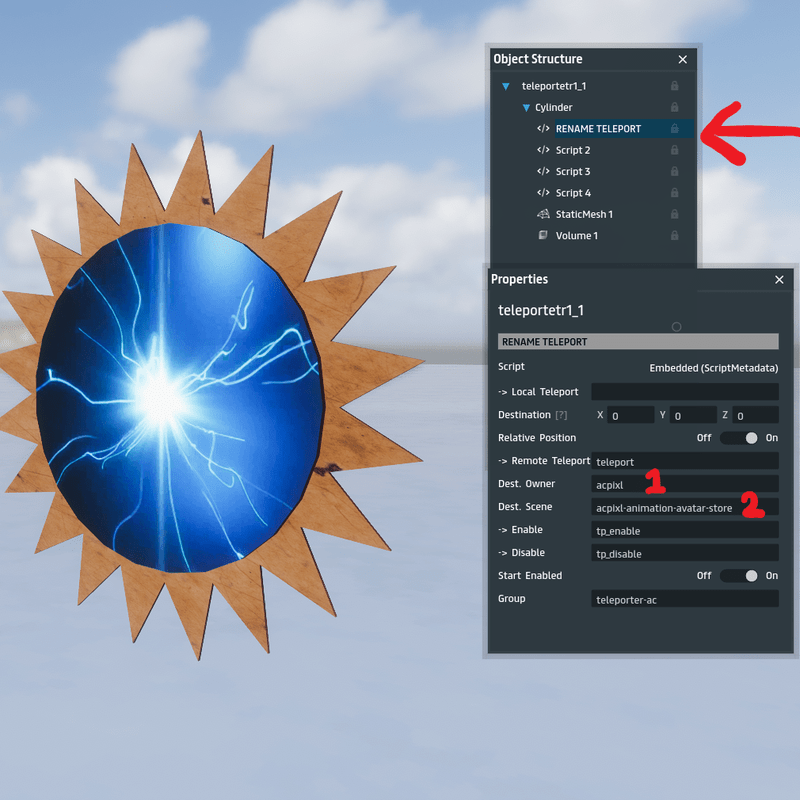The width and height of the screenshot is (800, 800).
Task: Click the Script 2 code icon
Action: pos(543,150)
